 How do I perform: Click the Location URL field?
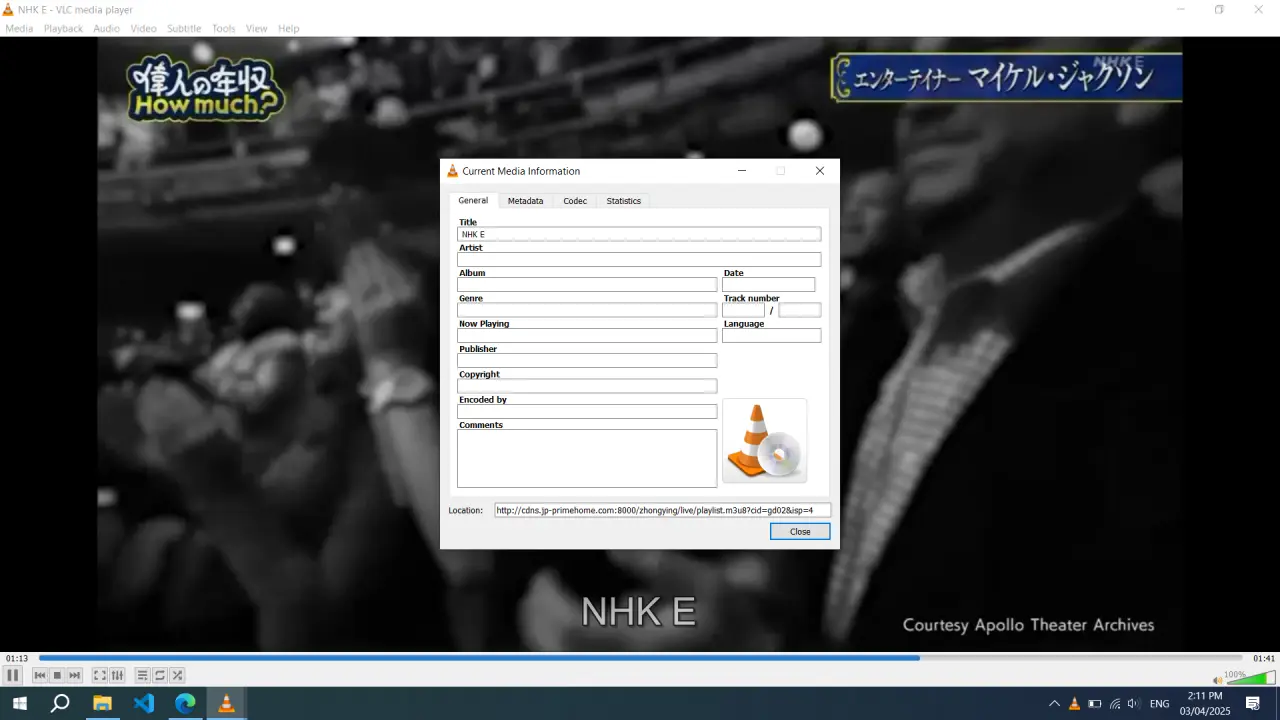662,510
